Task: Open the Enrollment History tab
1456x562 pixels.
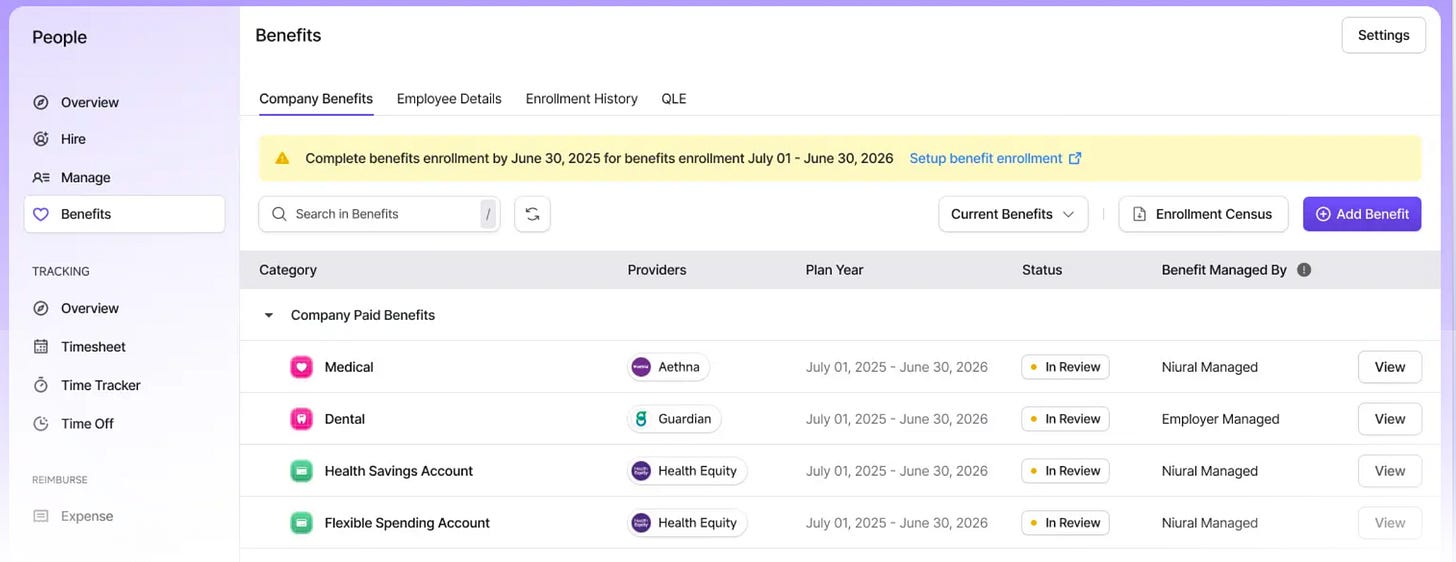Action: tap(582, 99)
